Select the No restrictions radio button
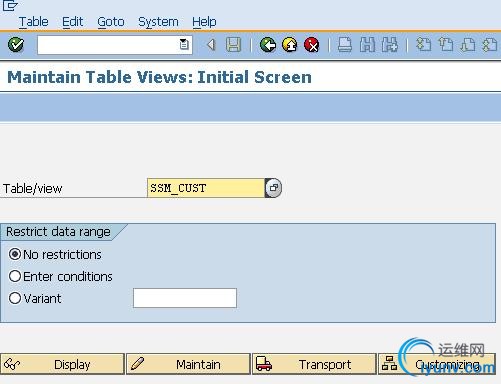501x384 pixels. [x=15, y=254]
